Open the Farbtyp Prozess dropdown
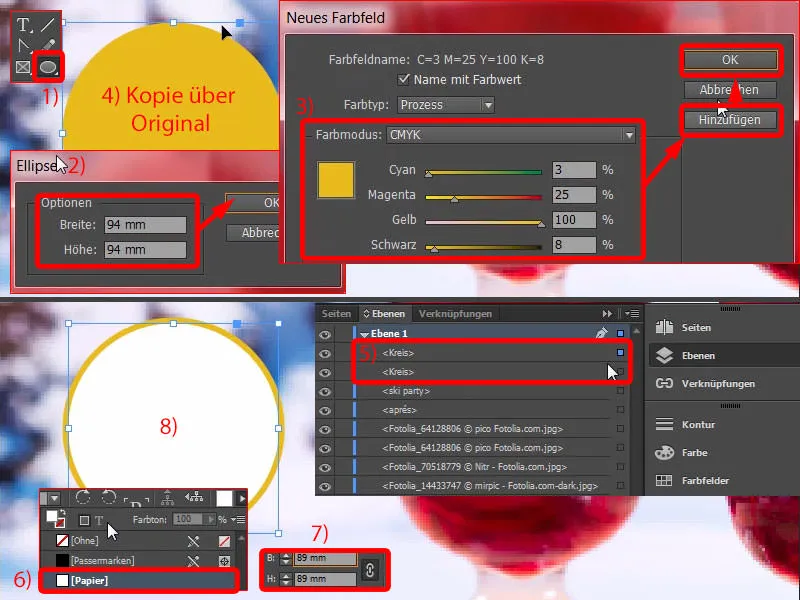Viewport: 800px width, 600px height. coord(446,105)
